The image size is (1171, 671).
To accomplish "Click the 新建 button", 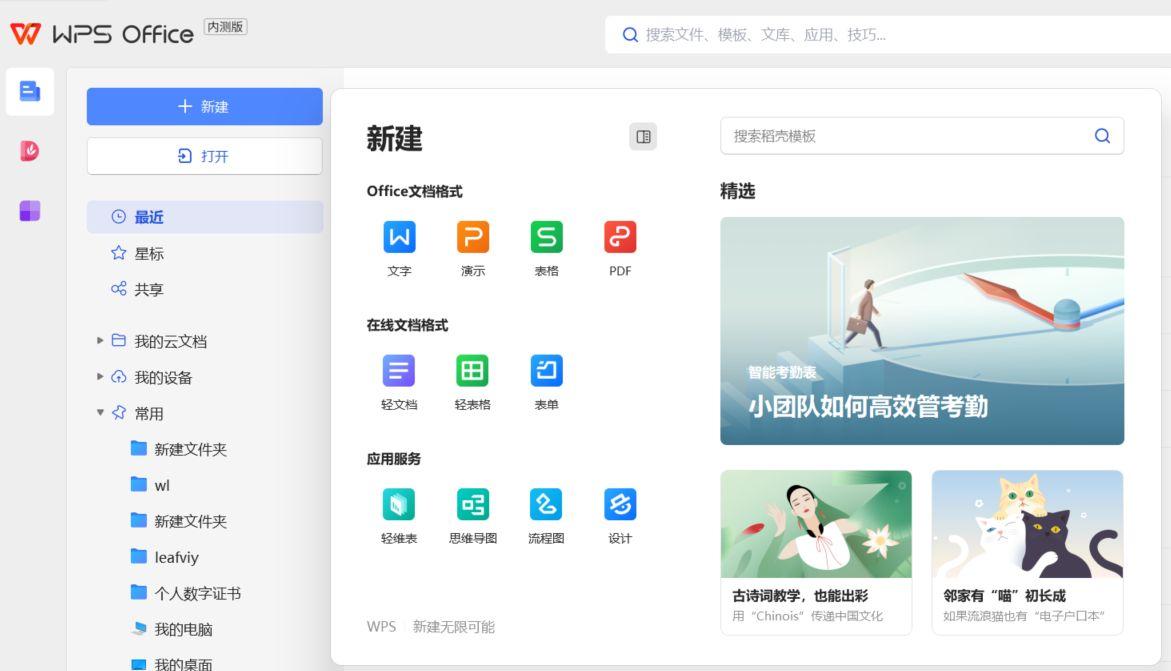I will pos(204,106).
